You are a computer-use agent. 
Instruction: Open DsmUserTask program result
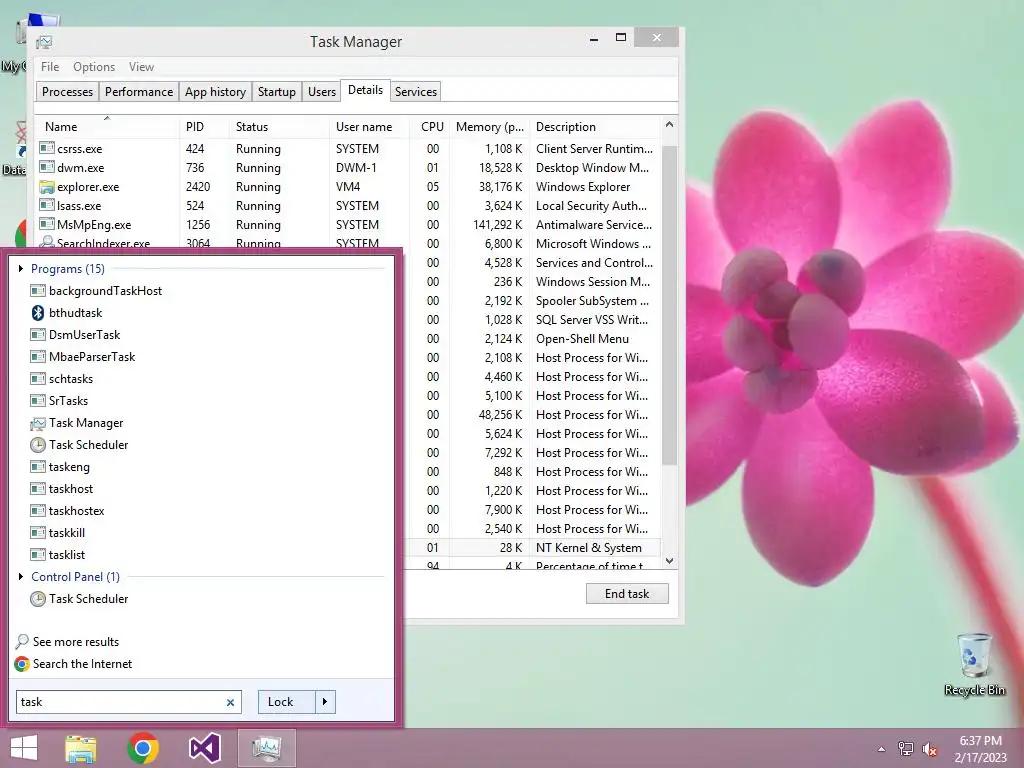click(76, 335)
